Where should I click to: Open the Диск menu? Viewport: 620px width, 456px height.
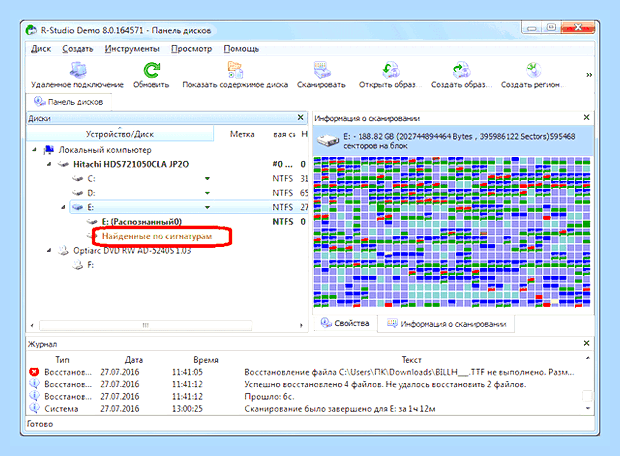point(41,49)
